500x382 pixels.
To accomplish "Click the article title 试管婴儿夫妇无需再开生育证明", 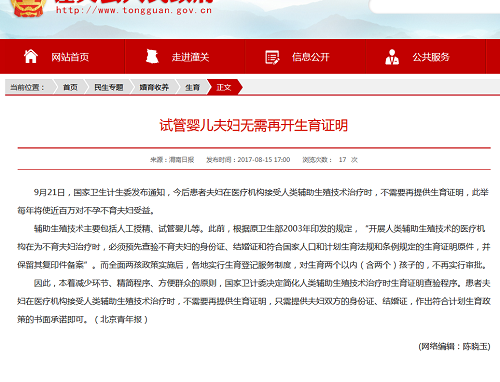I will 254,125.
